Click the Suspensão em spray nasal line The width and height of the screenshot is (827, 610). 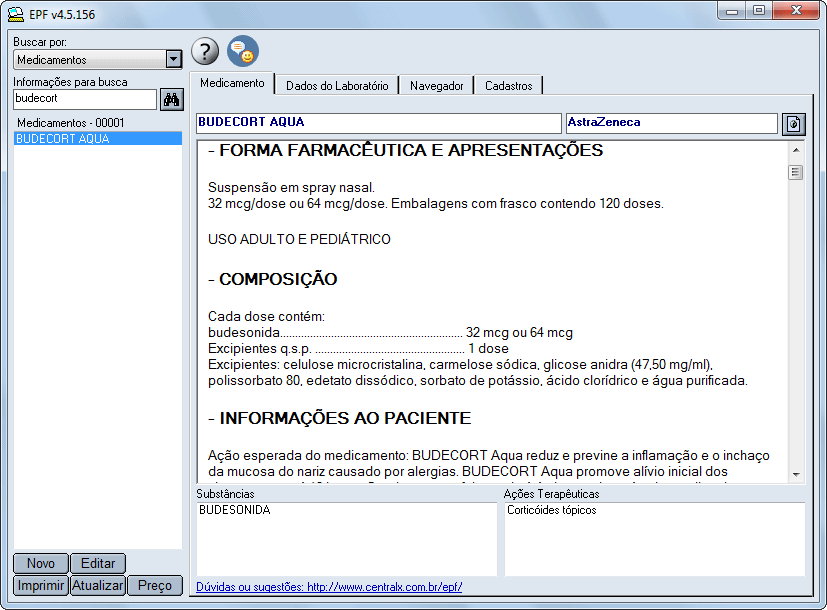click(x=291, y=188)
